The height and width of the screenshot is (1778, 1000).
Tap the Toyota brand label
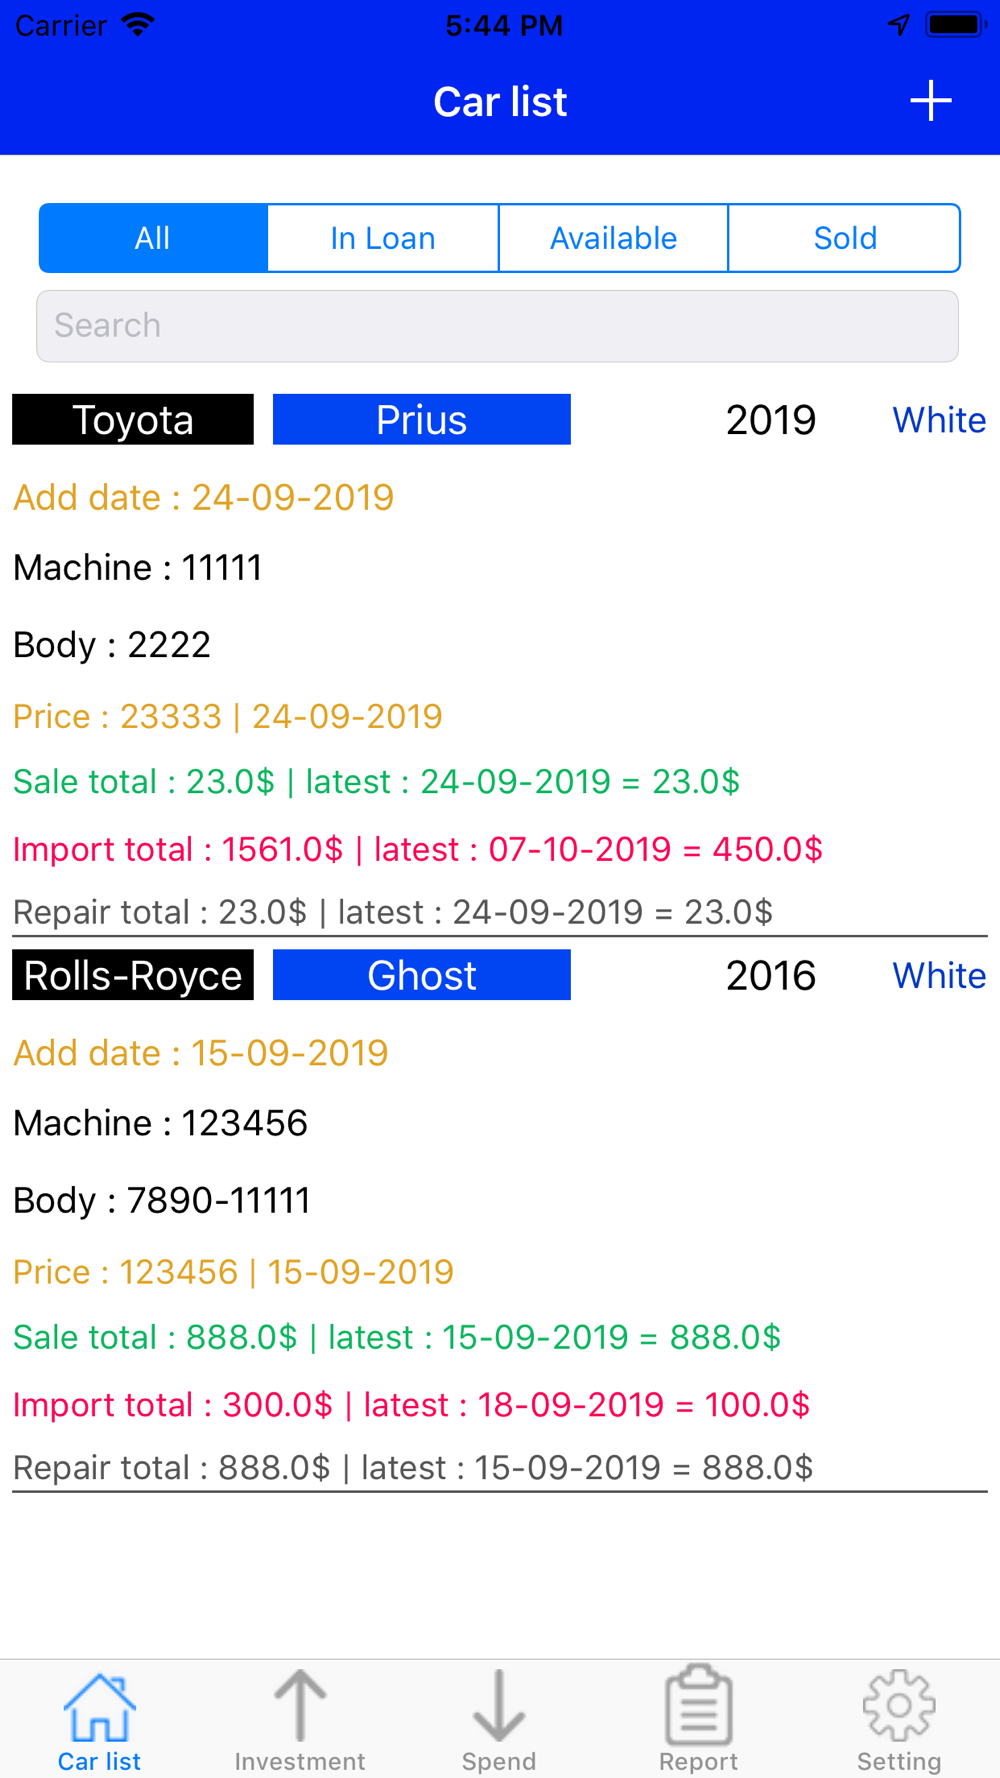tap(133, 420)
